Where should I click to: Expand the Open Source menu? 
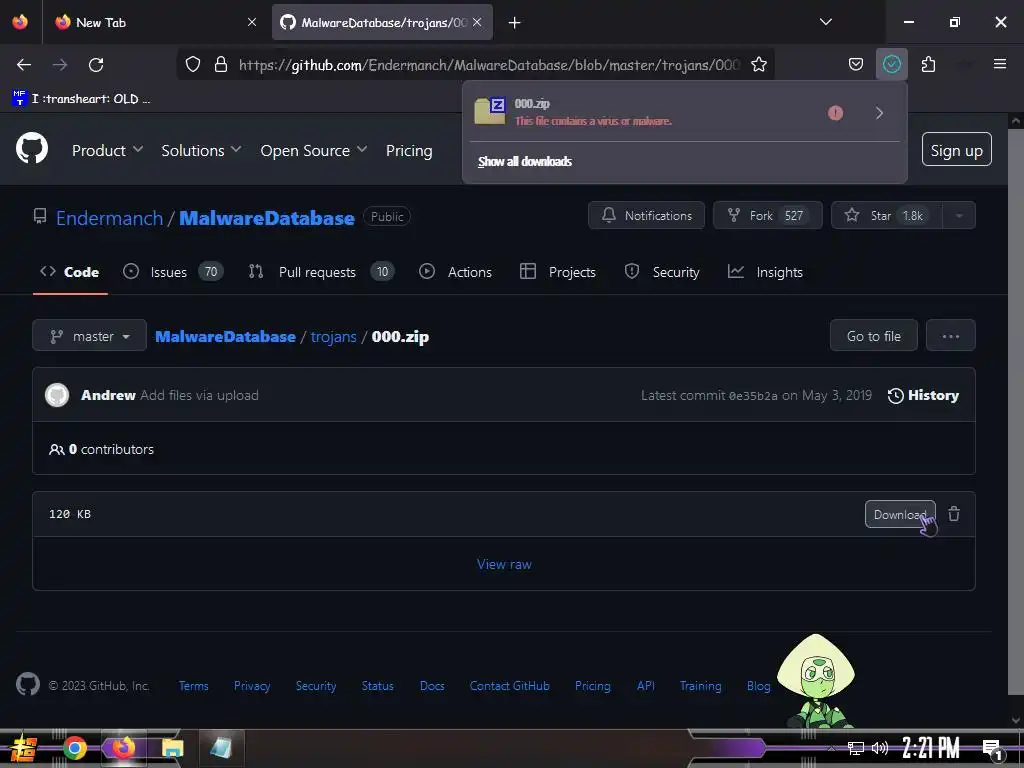pyautogui.click(x=313, y=150)
